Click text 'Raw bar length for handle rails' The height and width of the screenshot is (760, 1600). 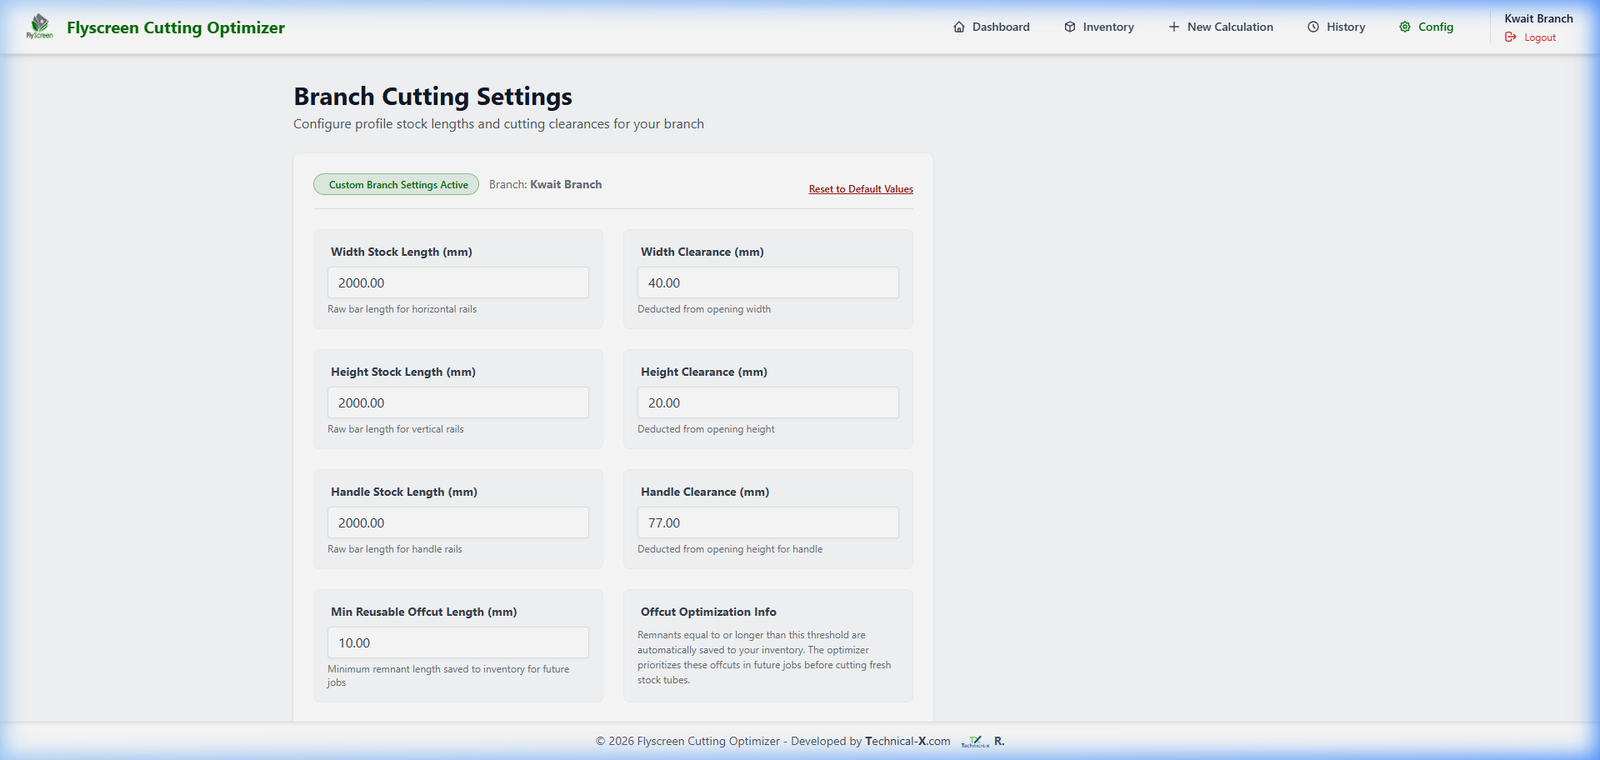tap(395, 549)
